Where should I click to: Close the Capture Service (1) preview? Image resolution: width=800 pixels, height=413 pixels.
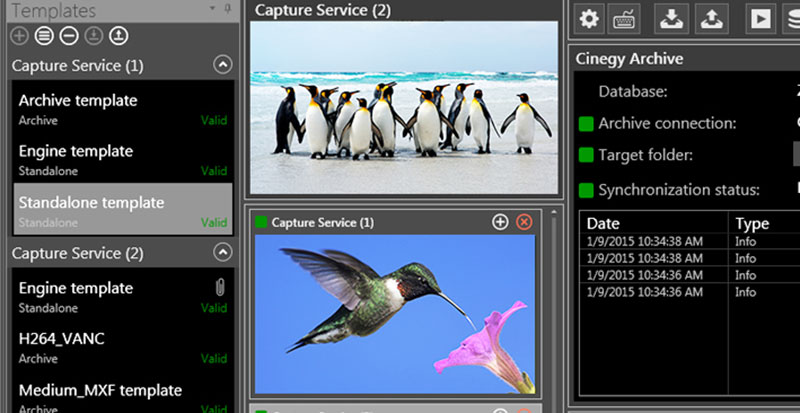[x=524, y=222]
